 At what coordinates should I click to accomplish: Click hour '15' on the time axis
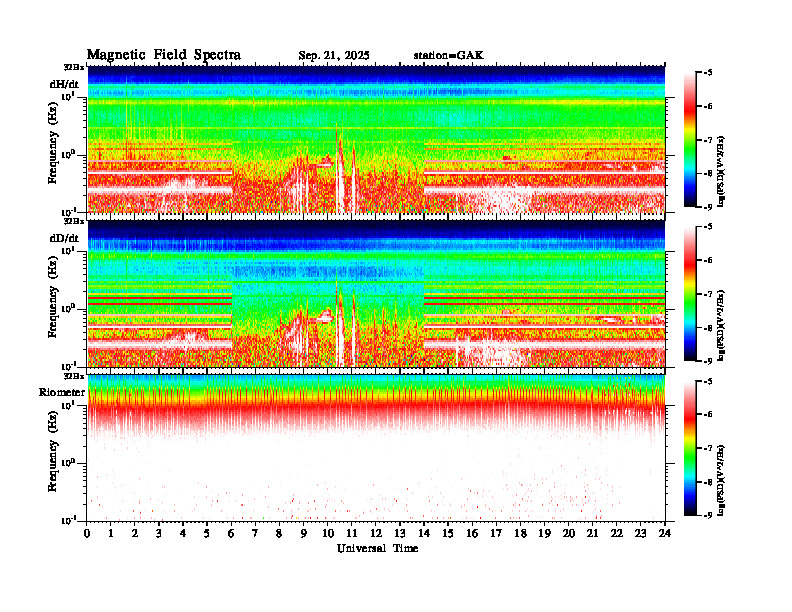pos(448,534)
